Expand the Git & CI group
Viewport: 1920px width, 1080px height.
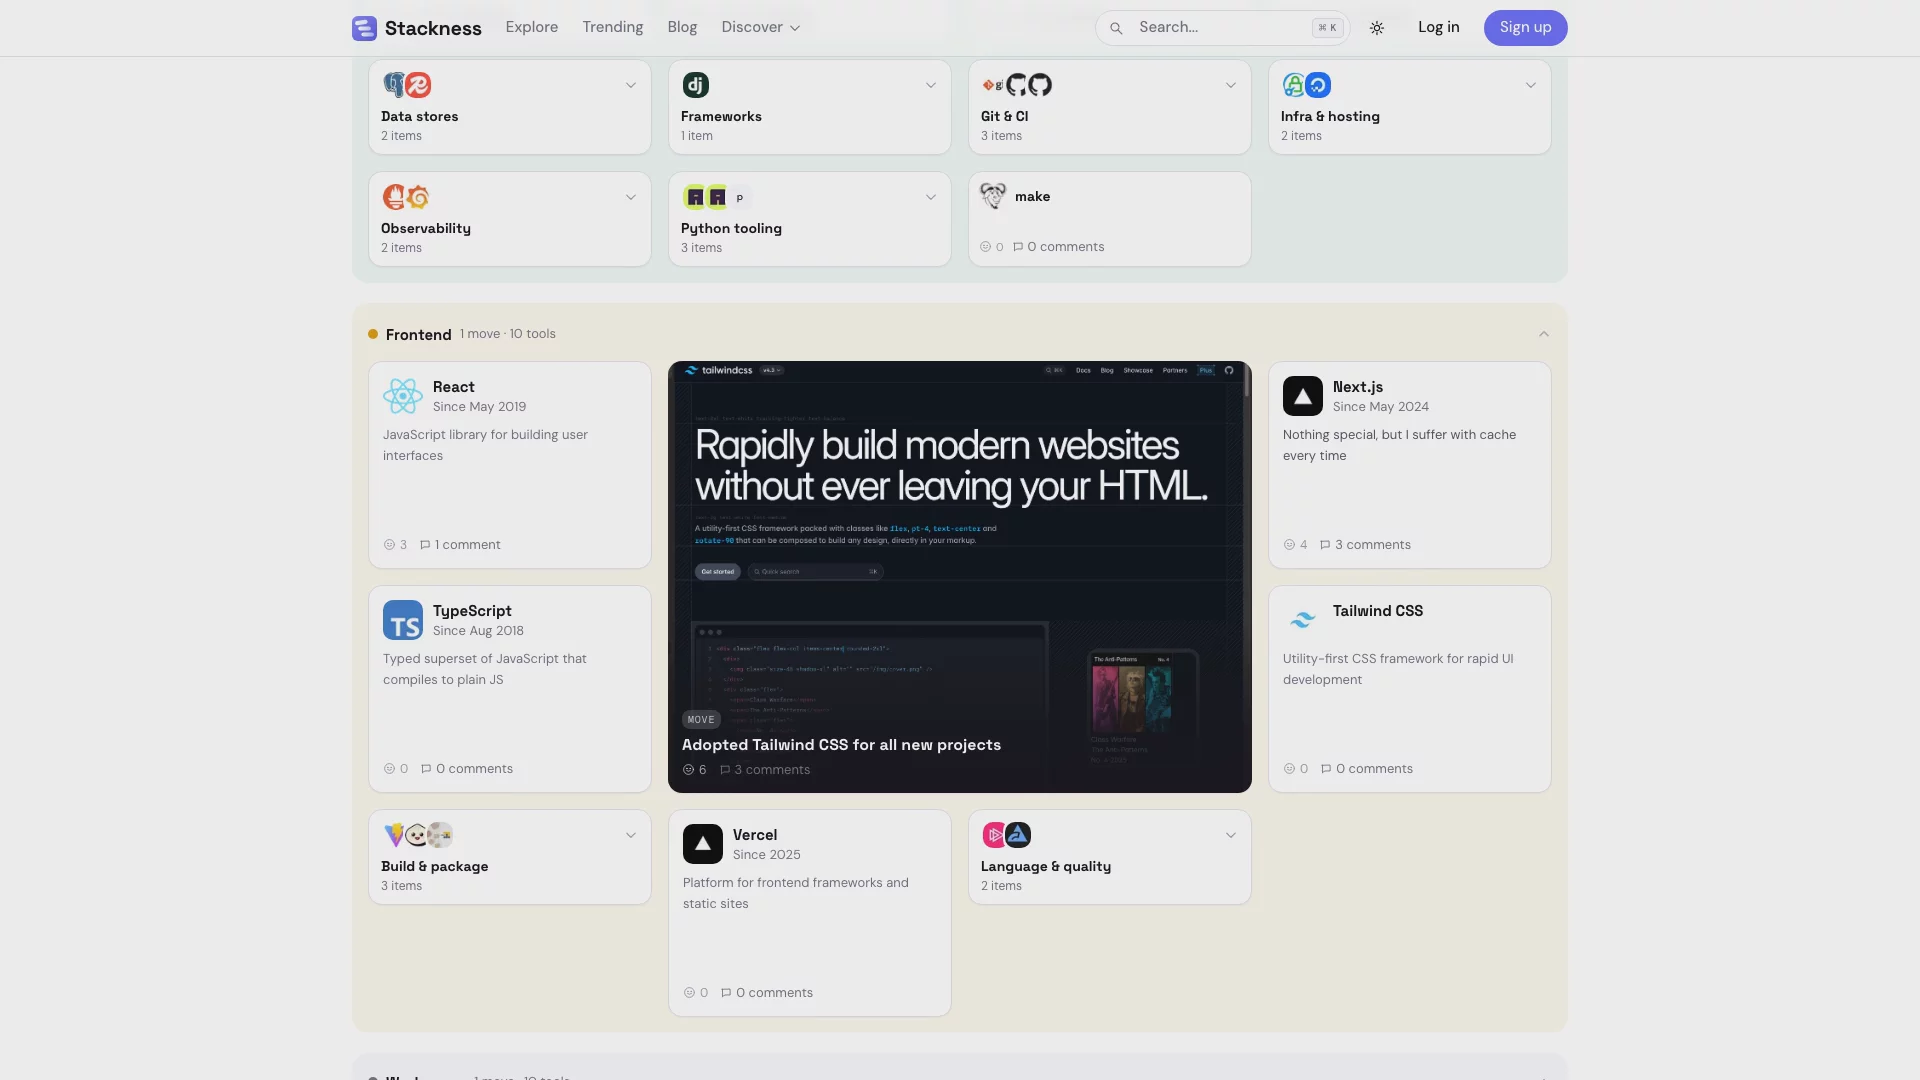1231,85
